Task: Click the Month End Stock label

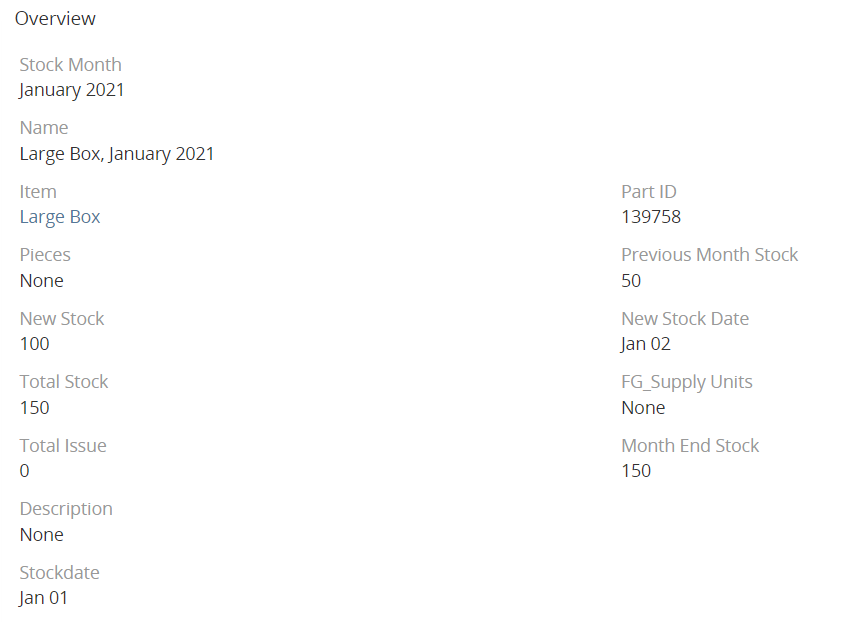Action: (690, 446)
